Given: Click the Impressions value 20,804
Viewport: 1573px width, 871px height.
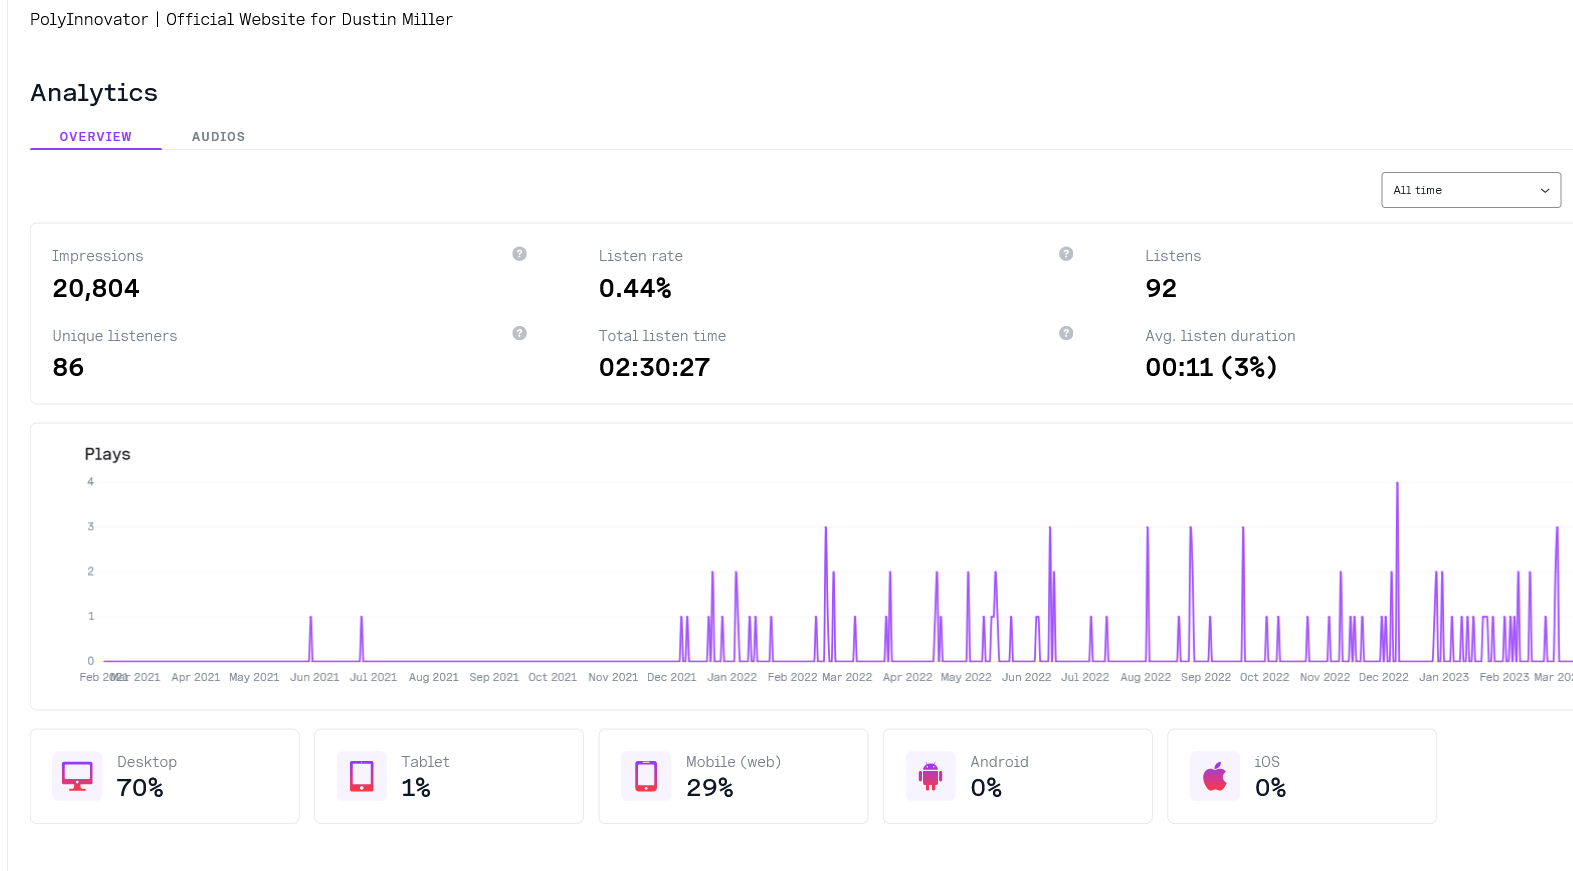Looking at the screenshot, I should 96,289.
